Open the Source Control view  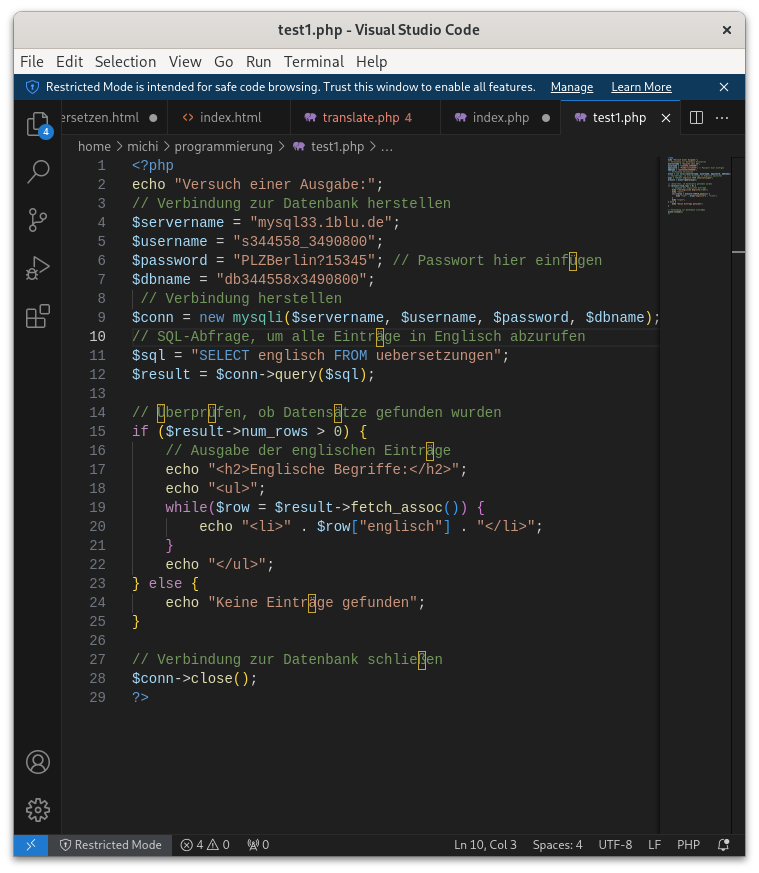coord(38,220)
